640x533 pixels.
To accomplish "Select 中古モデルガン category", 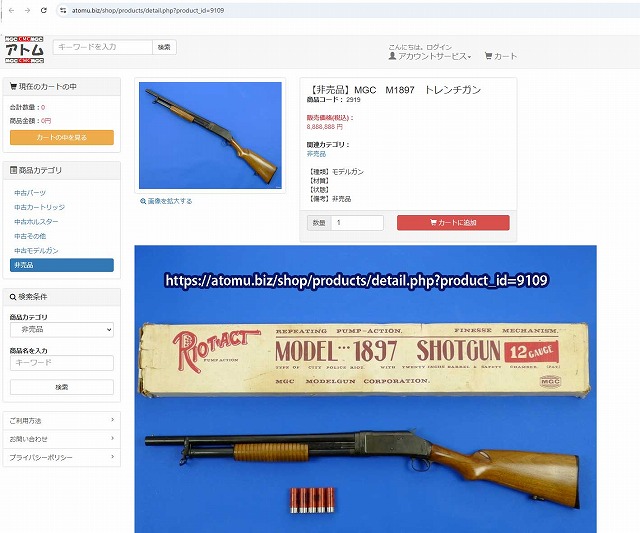I will click(x=36, y=251).
